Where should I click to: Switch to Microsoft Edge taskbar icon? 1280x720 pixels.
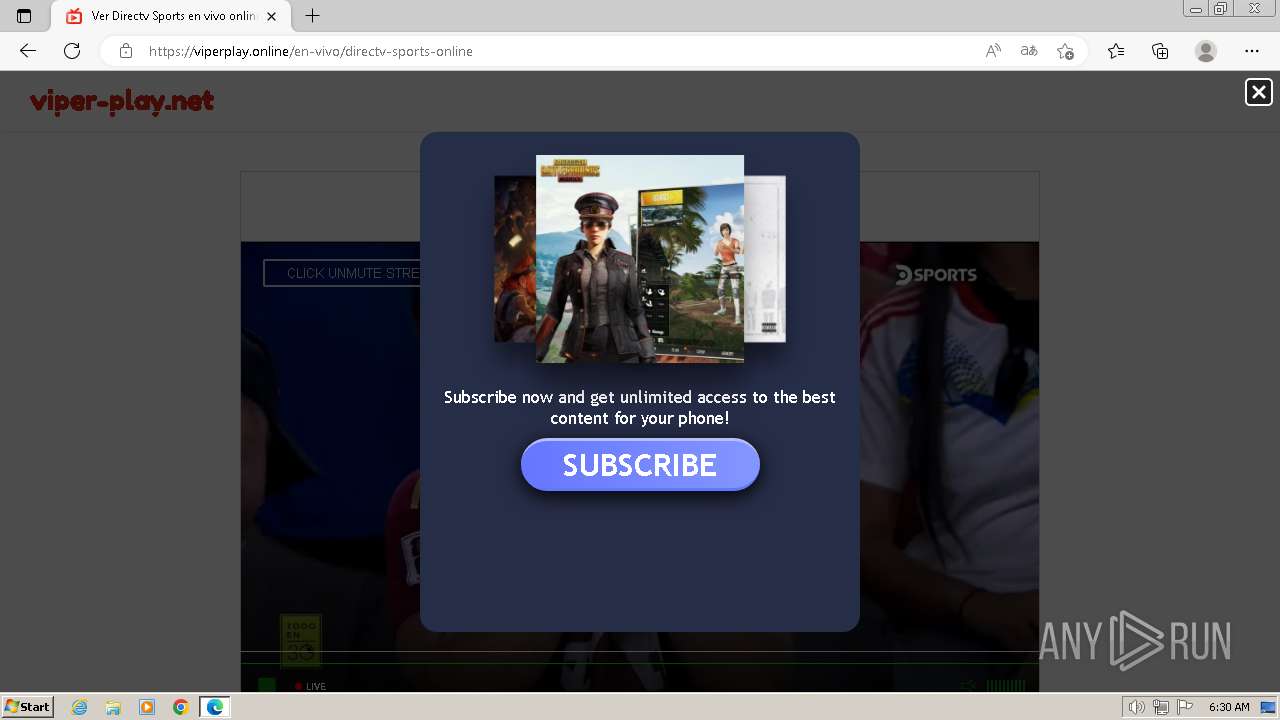click(x=215, y=707)
